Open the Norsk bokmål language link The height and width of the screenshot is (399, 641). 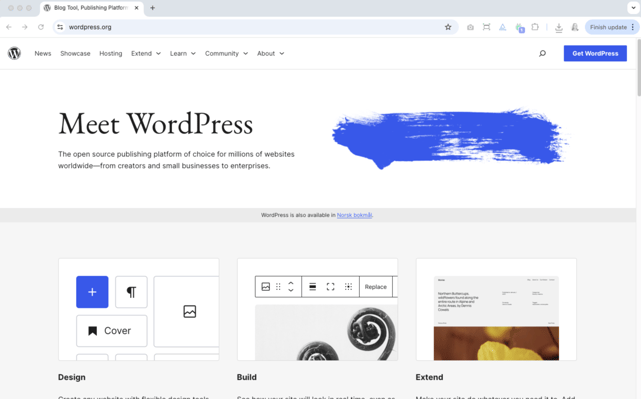(354, 215)
